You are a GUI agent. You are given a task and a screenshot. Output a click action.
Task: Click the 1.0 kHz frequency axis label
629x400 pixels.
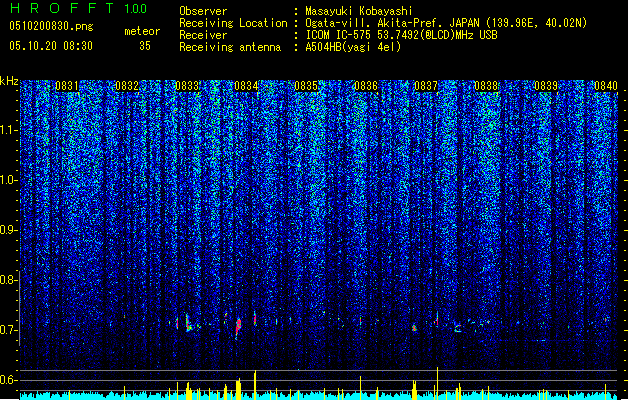pos(8,181)
